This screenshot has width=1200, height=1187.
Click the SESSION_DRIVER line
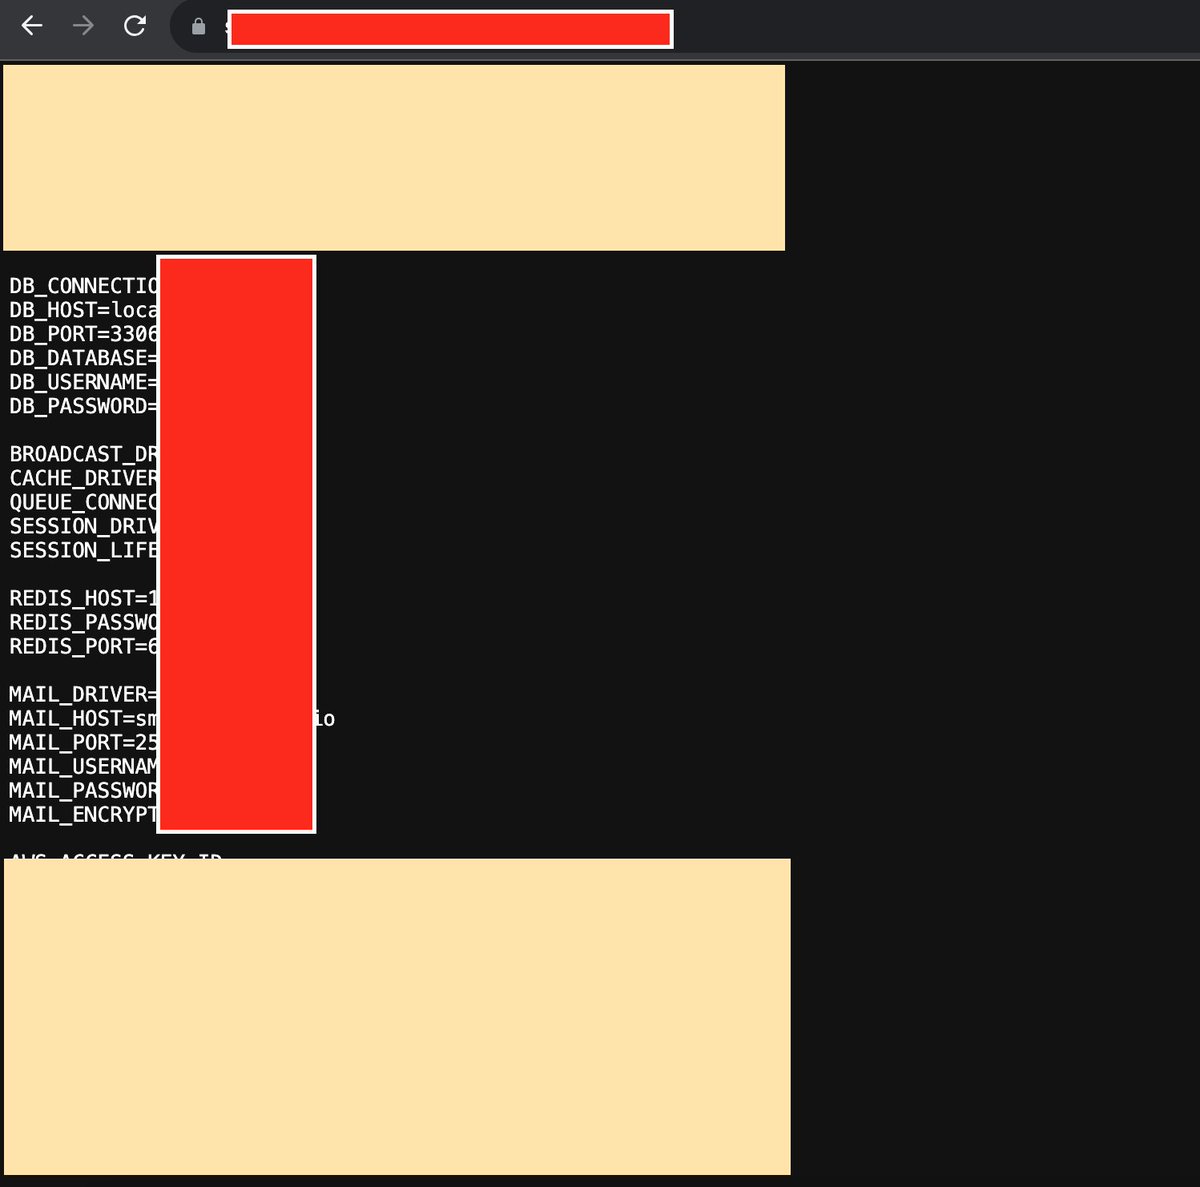83,526
